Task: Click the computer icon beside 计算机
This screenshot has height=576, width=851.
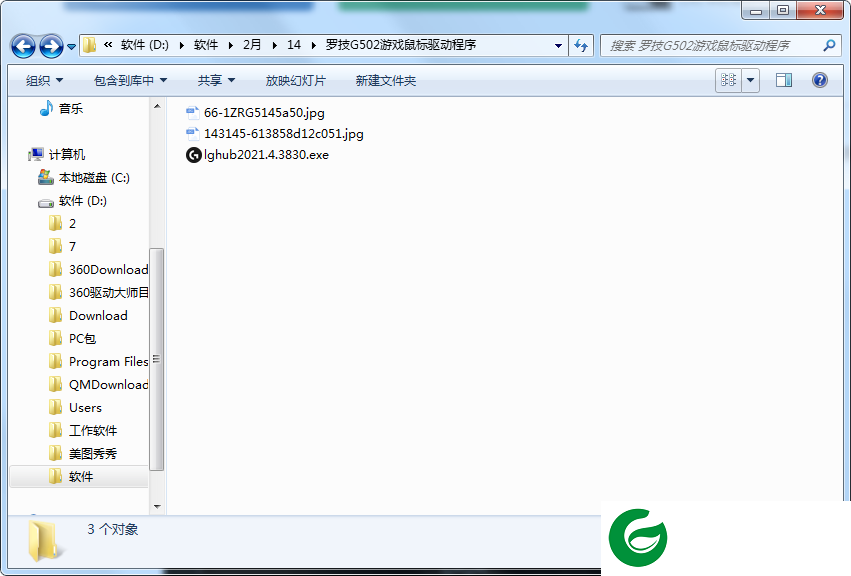Action: (x=36, y=155)
